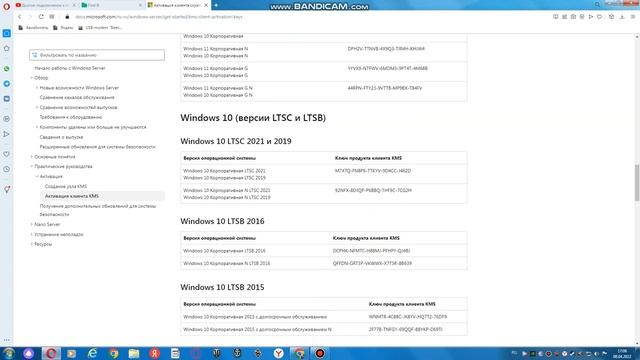Screen dimensions: 640x360
Task: Click the Windows 10 LTSB 2016 heading
Action: click(222, 221)
